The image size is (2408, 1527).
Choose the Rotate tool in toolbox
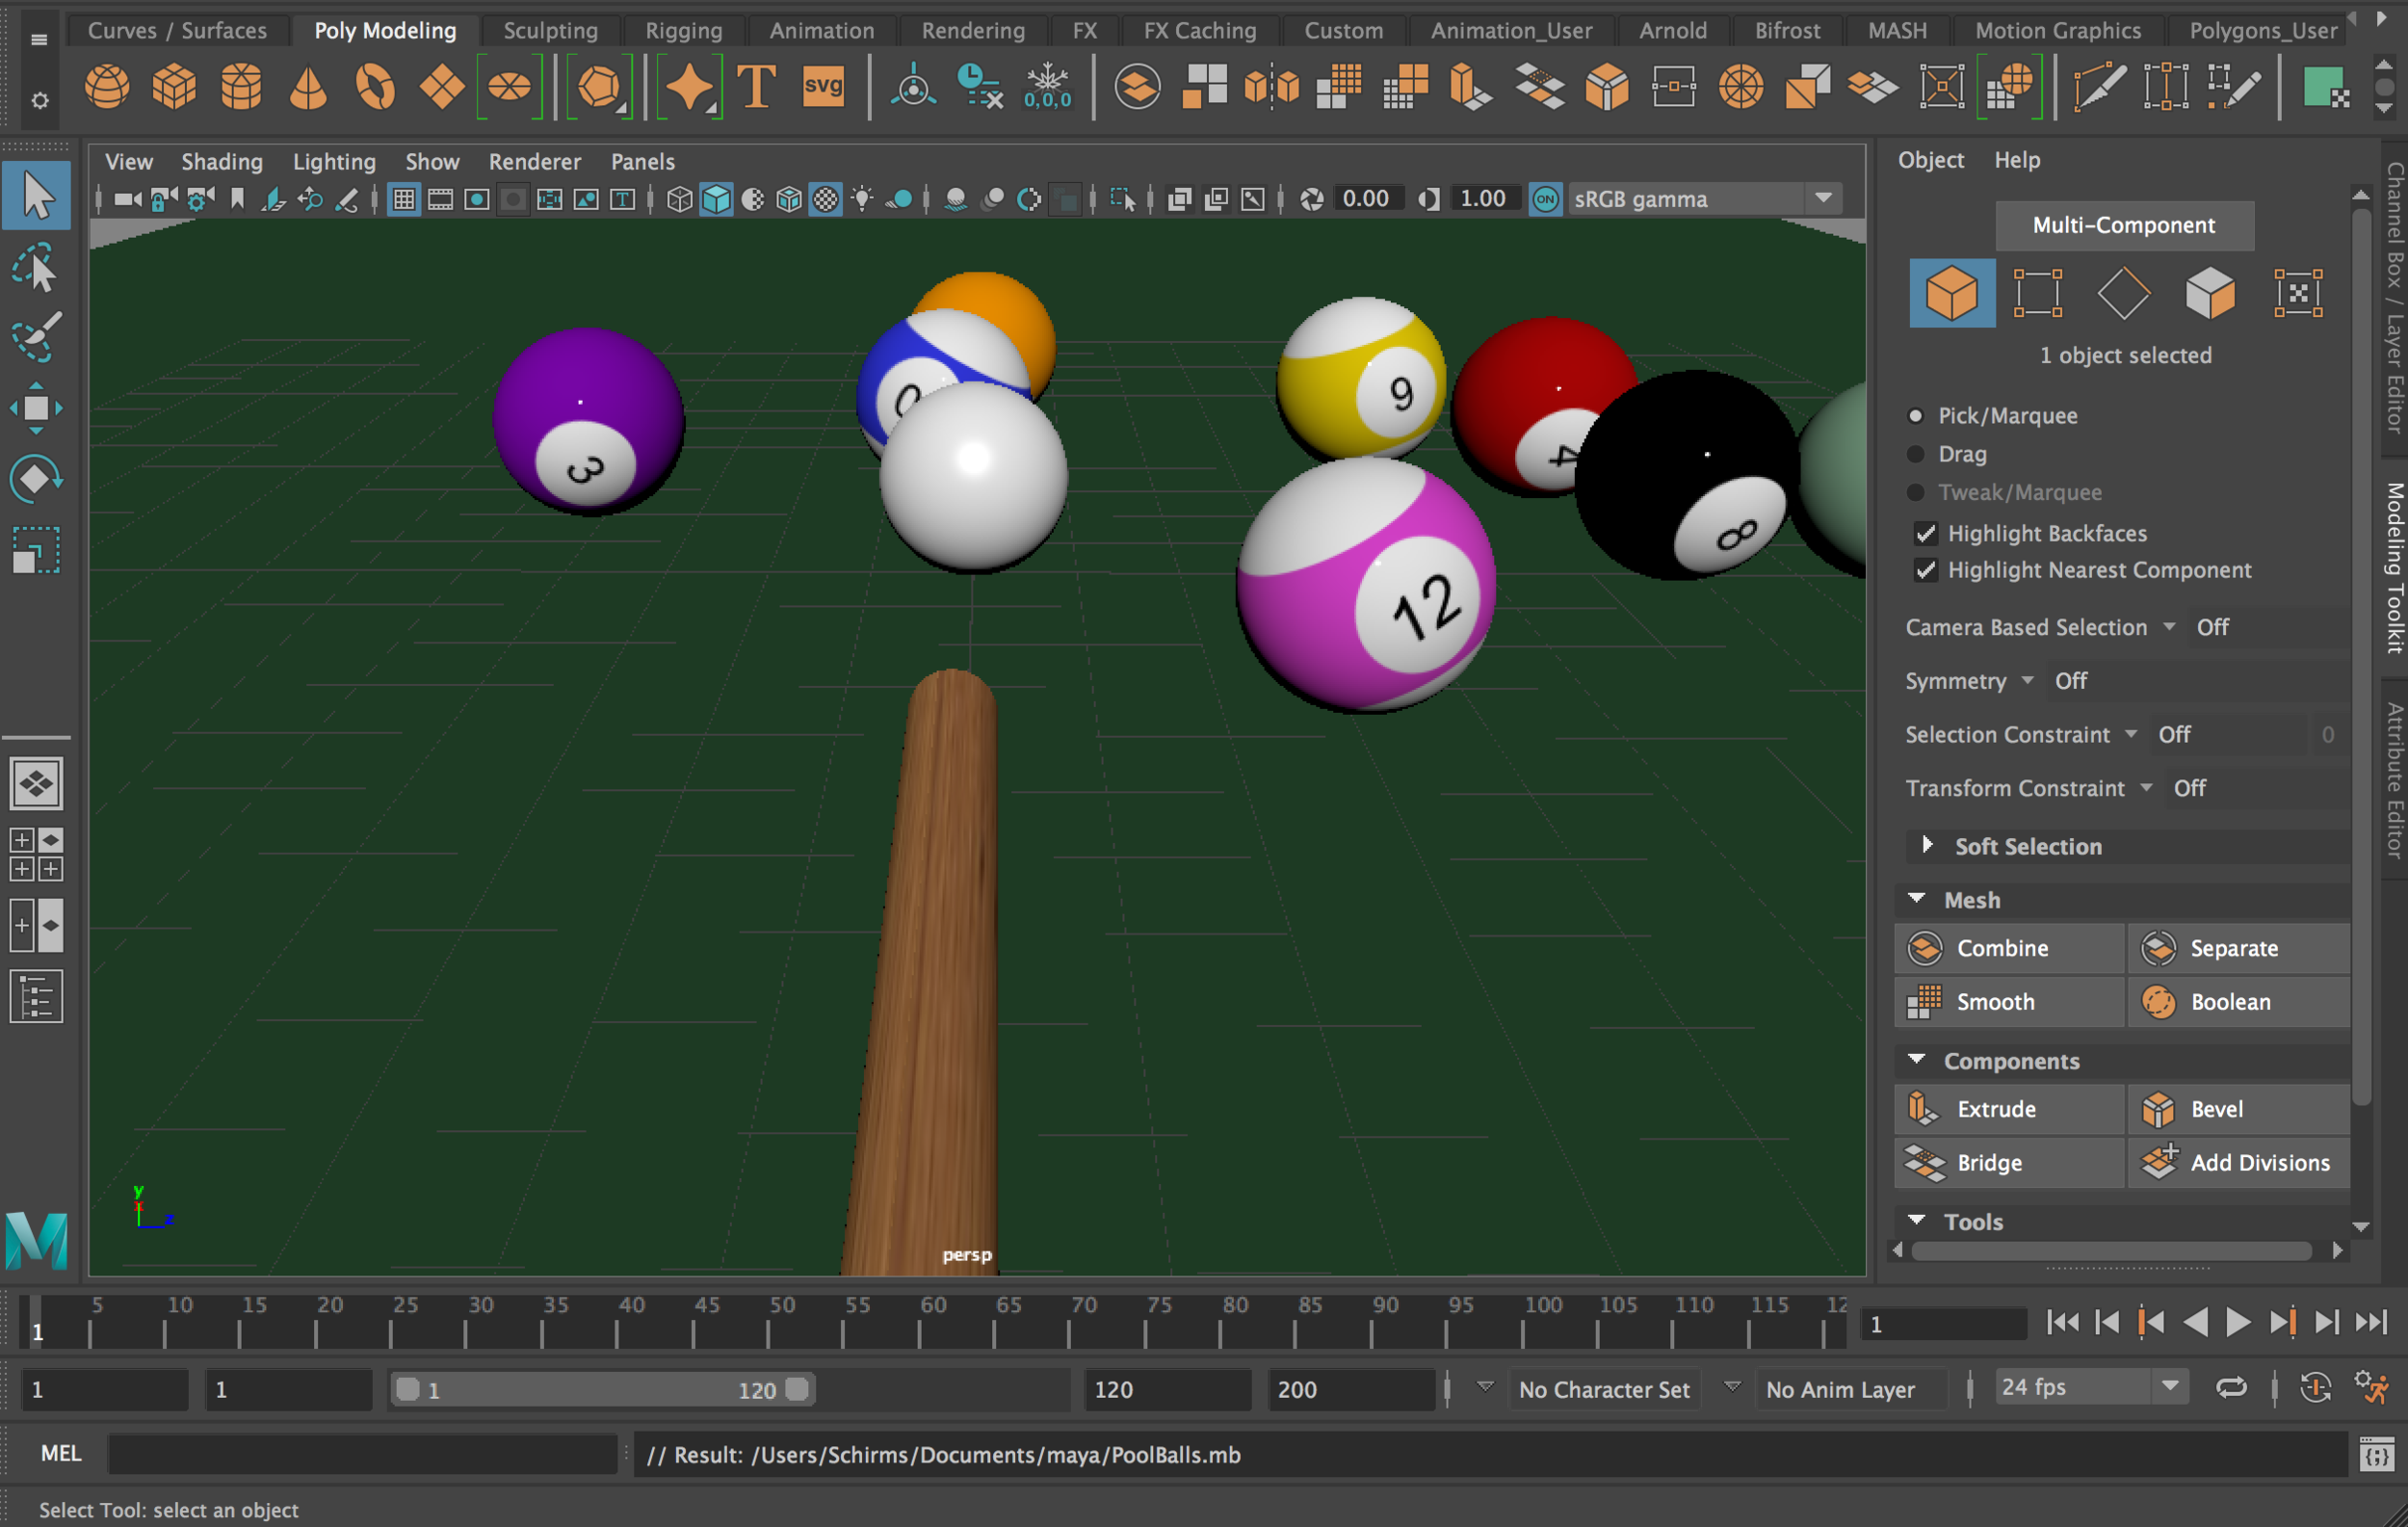click(36, 479)
